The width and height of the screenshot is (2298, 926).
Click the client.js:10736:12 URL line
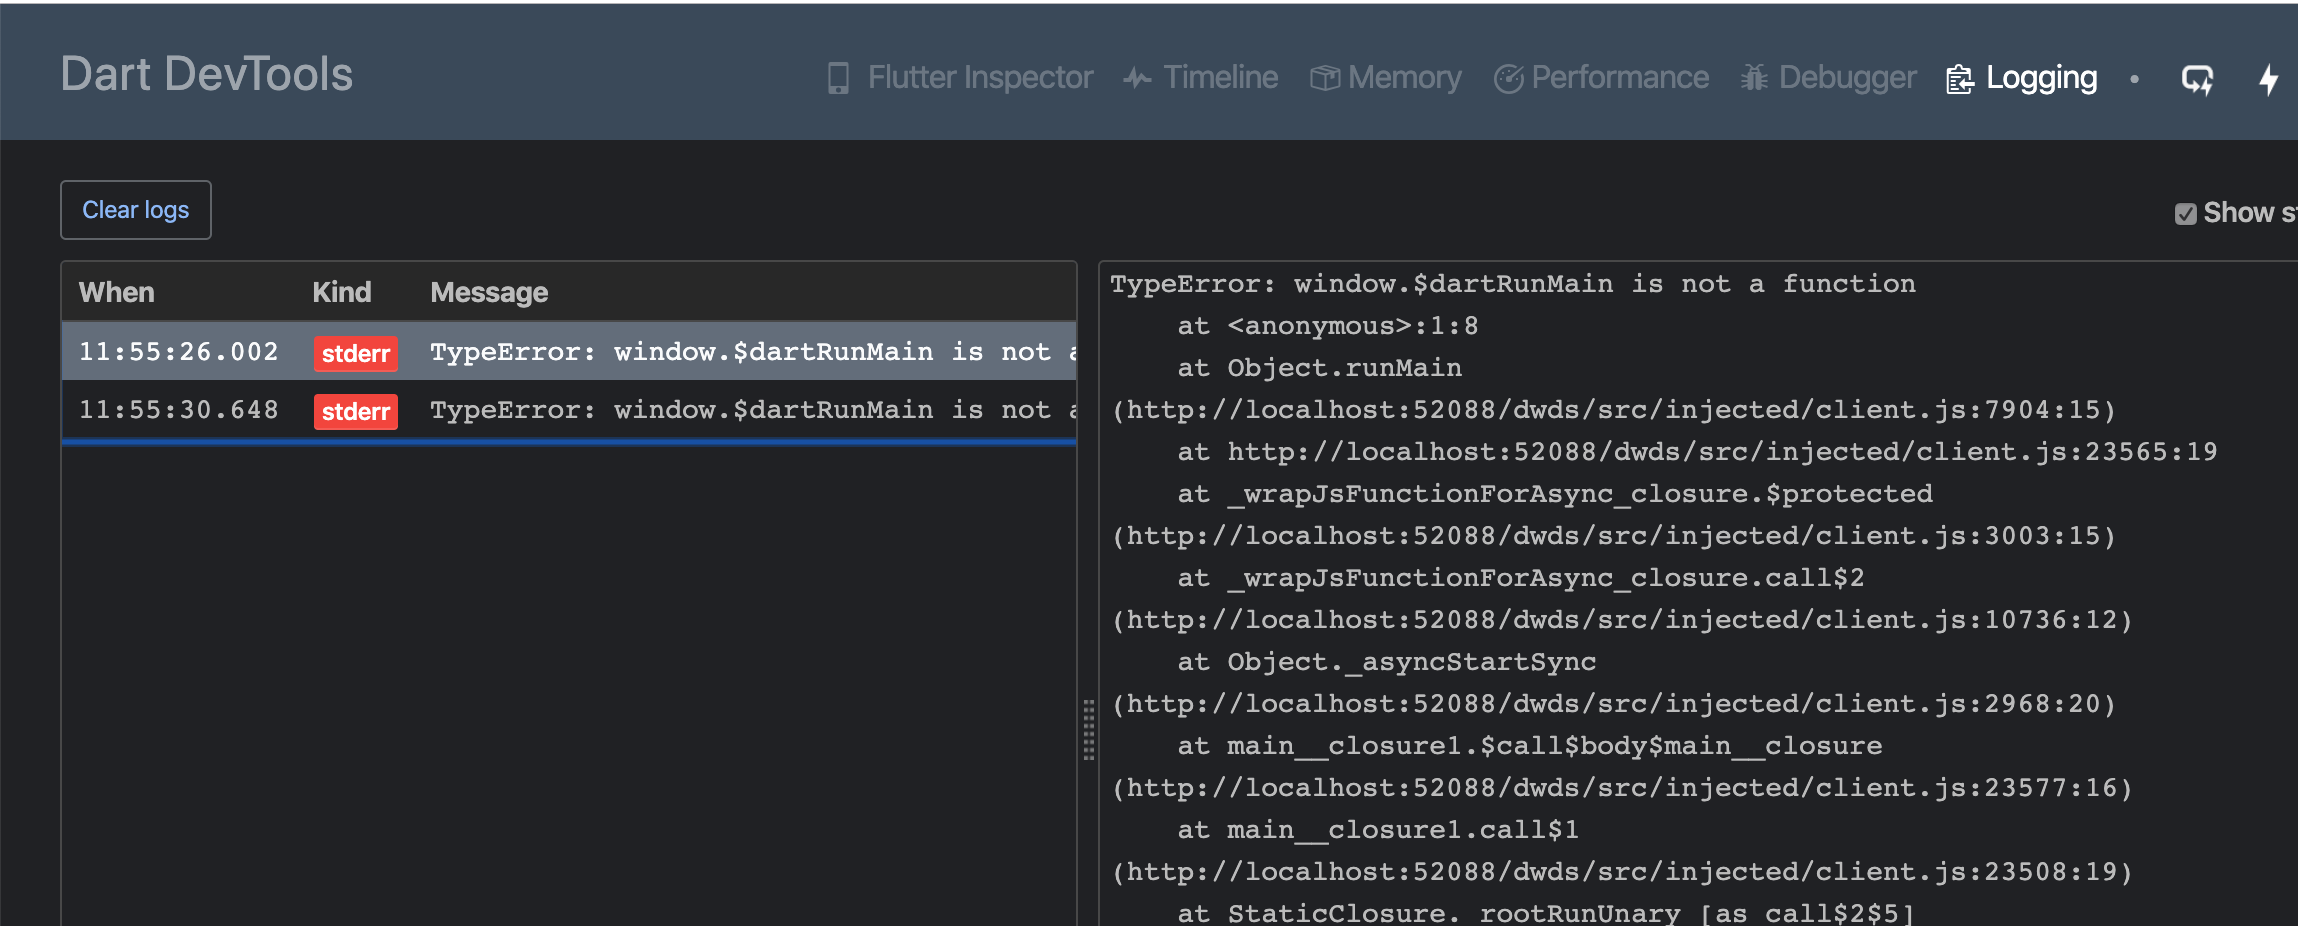click(x=1622, y=620)
